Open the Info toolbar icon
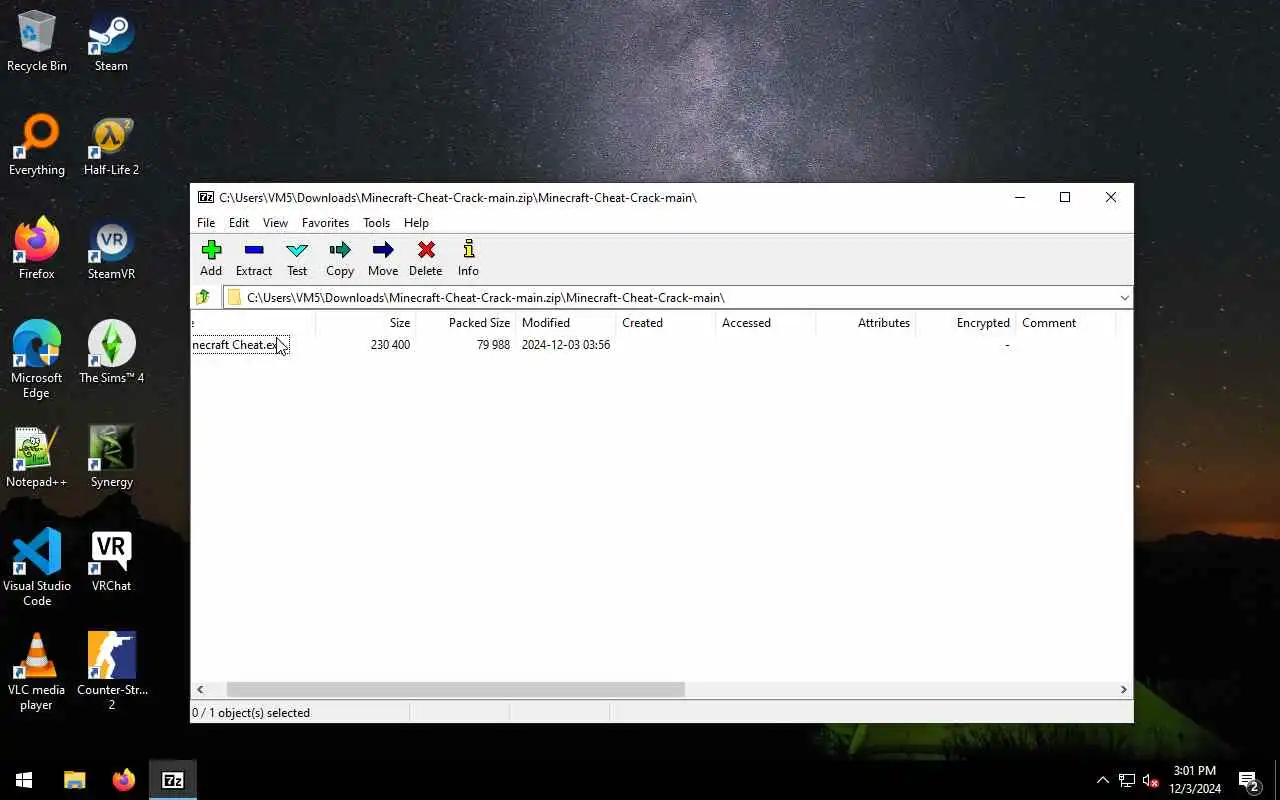The width and height of the screenshot is (1280, 800). pos(468,258)
